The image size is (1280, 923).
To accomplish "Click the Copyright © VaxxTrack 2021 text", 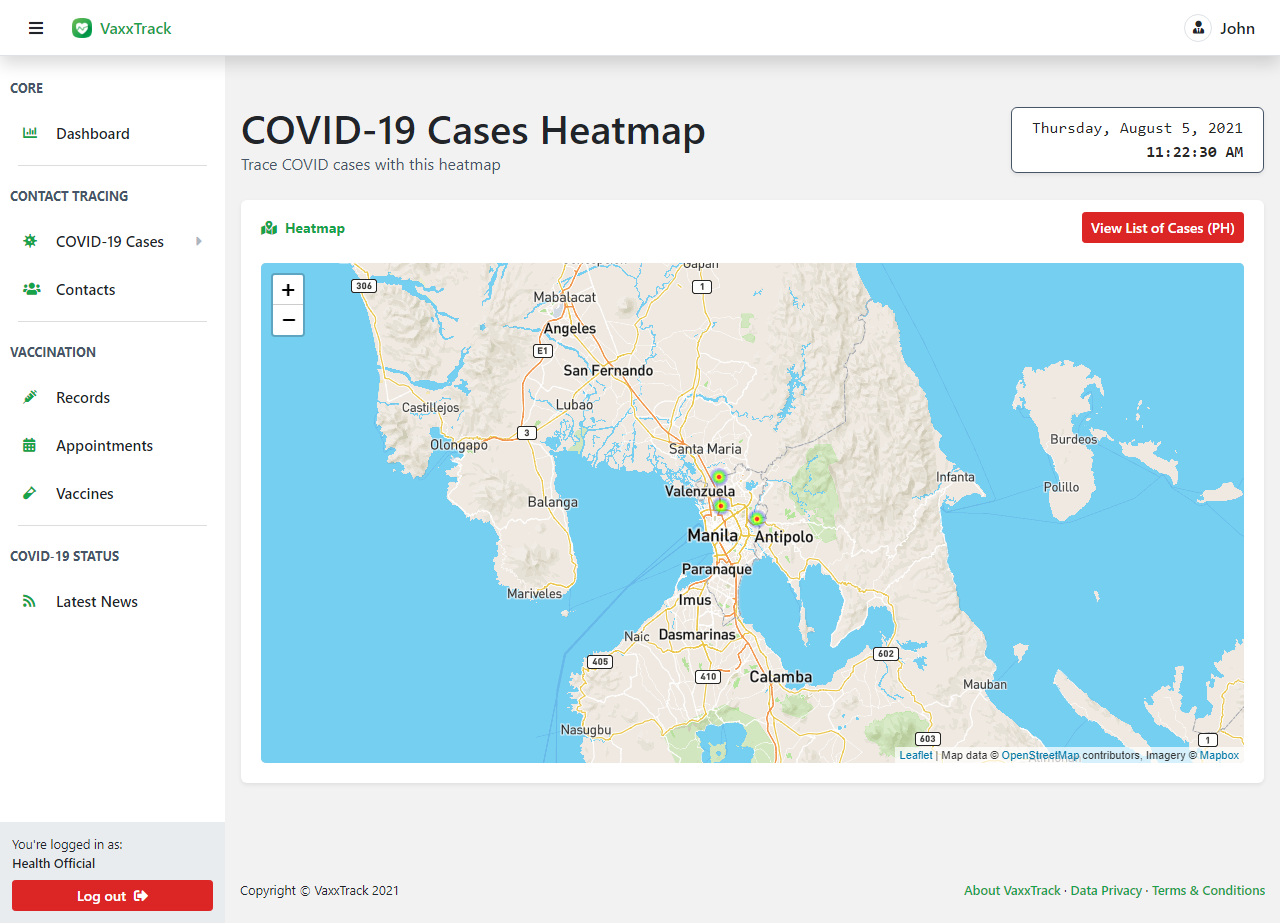I will click(319, 890).
